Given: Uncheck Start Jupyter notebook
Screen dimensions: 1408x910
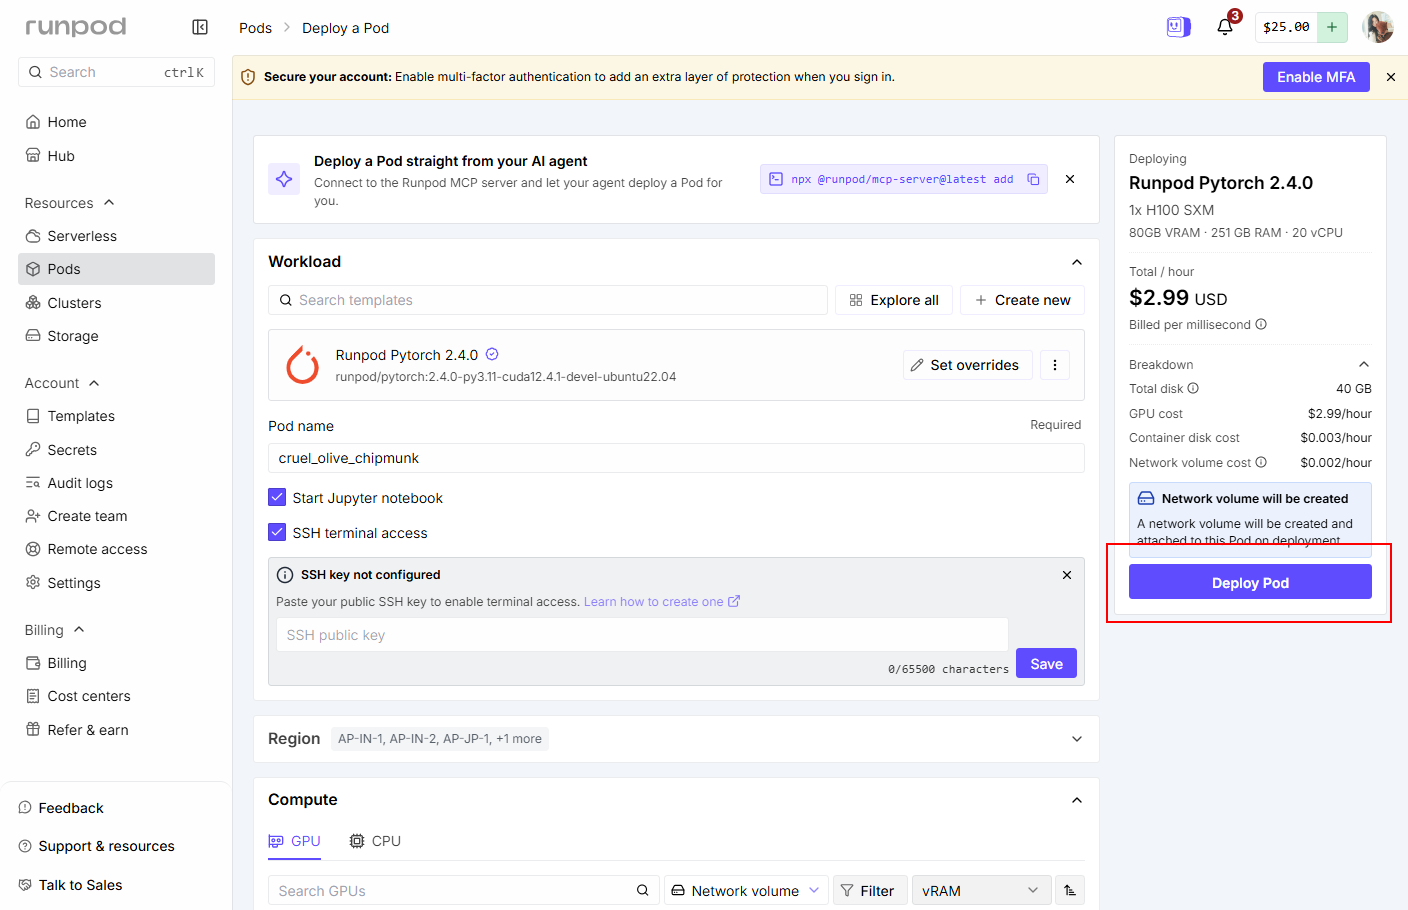Looking at the screenshot, I should coord(277,497).
